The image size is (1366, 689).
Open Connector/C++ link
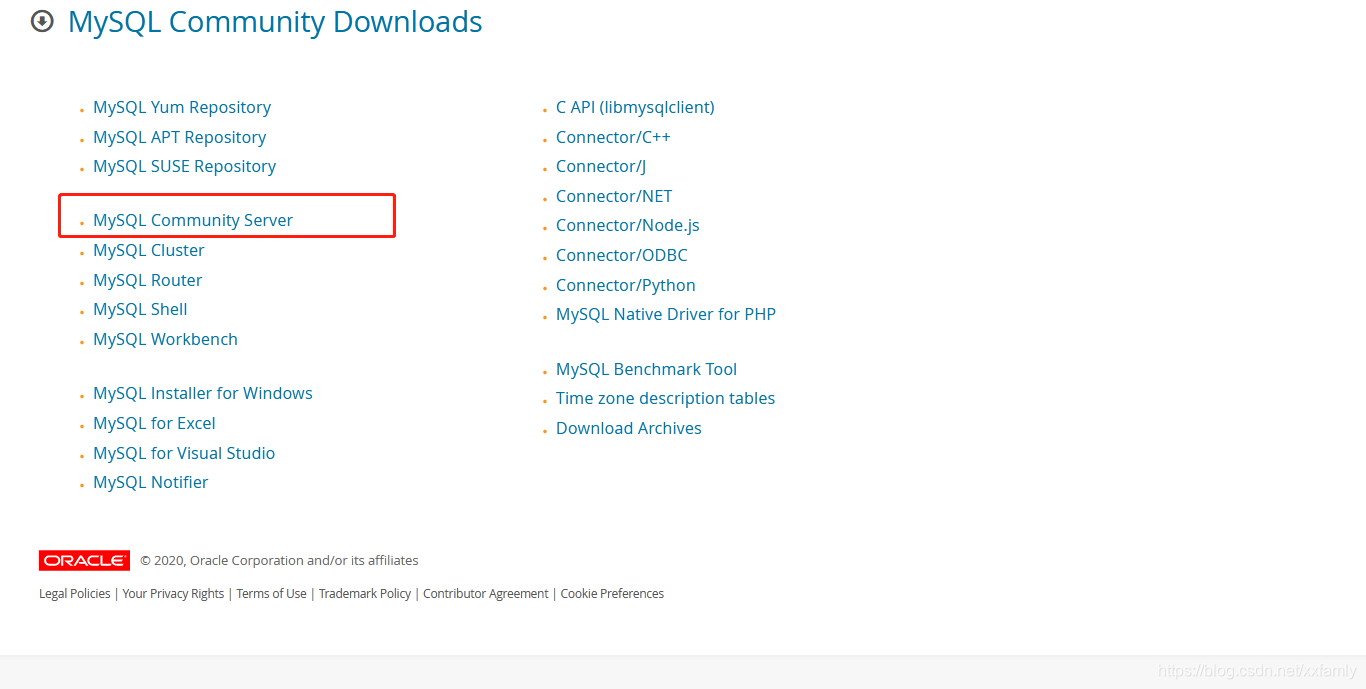pos(613,137)
